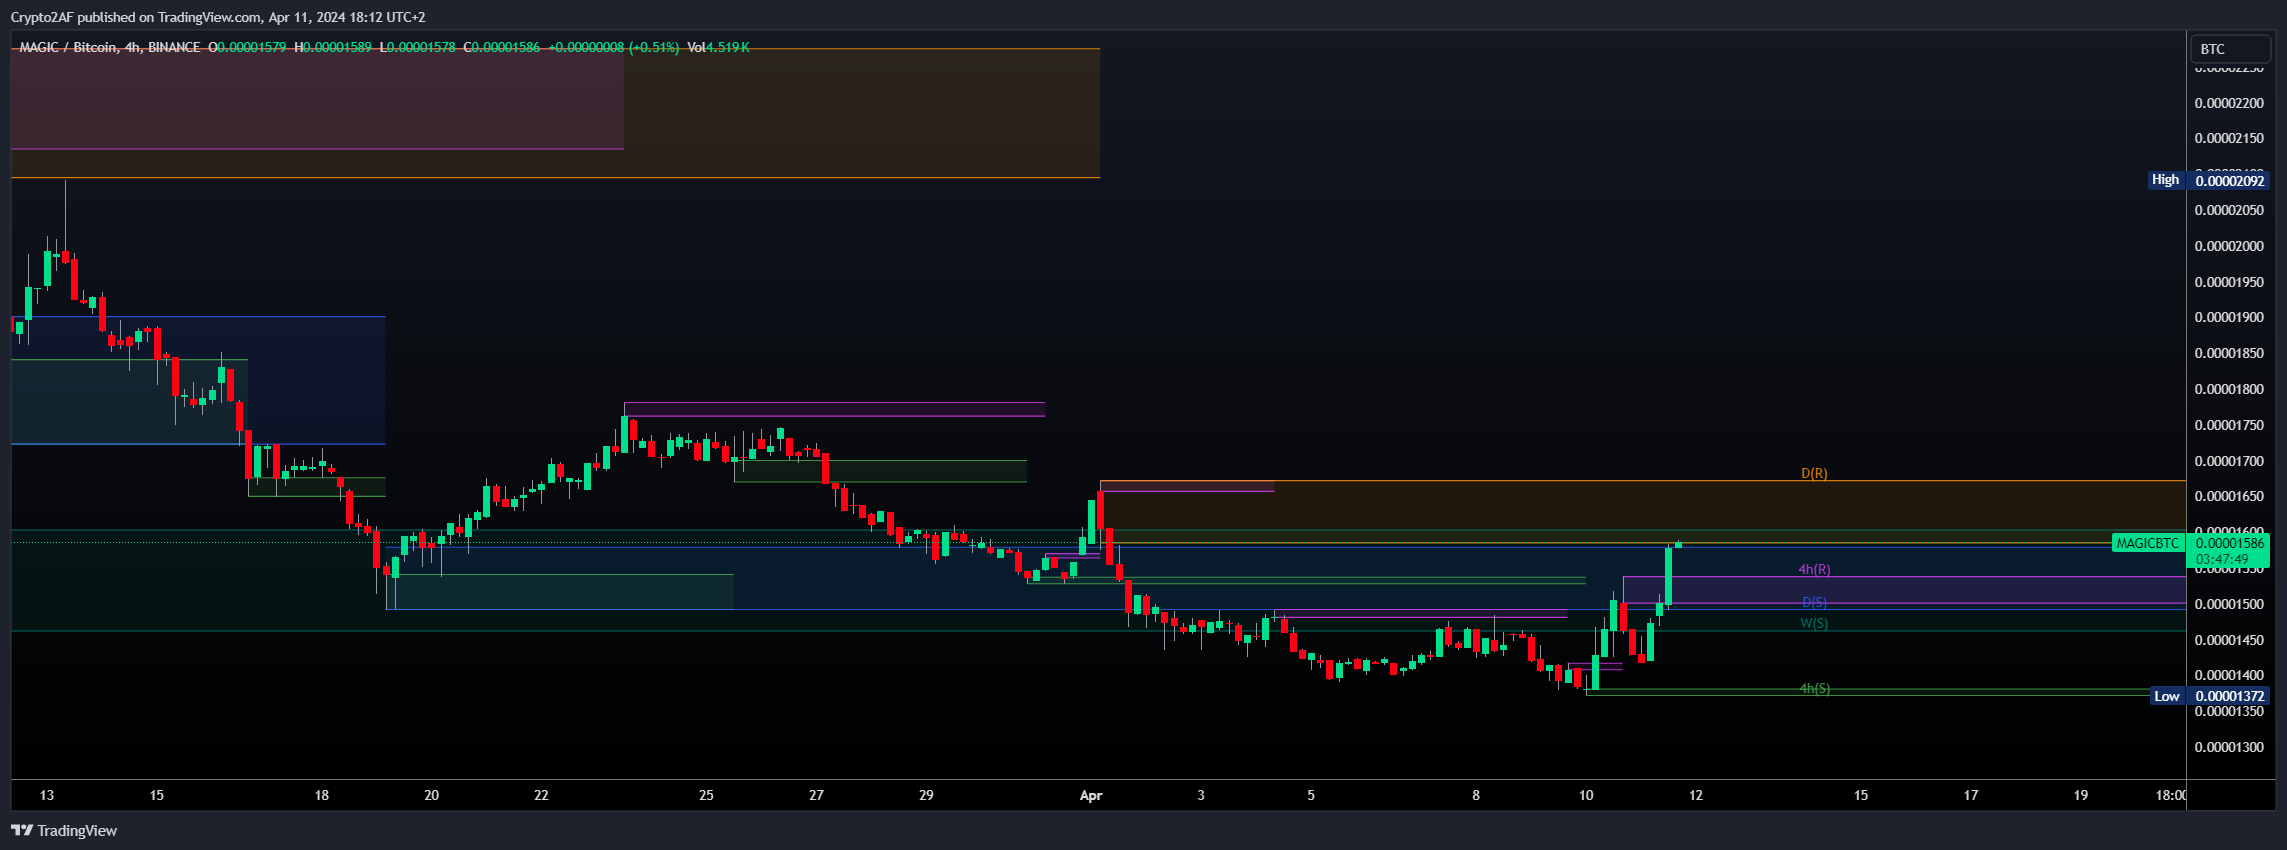Image resolution: width=2287 pixels, height=850 pixels.
Task: Click the 4h(R) resistance label
Action: tap(1814, 569)
